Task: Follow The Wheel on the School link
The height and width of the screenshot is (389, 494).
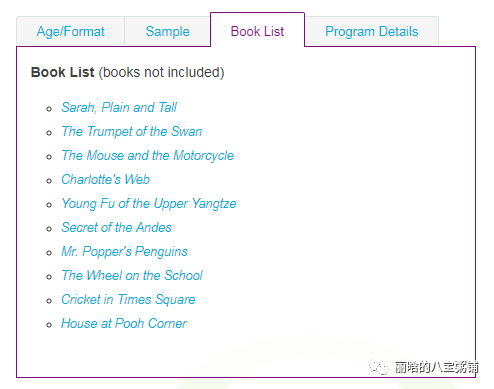Action: click(x=132, y=275)
